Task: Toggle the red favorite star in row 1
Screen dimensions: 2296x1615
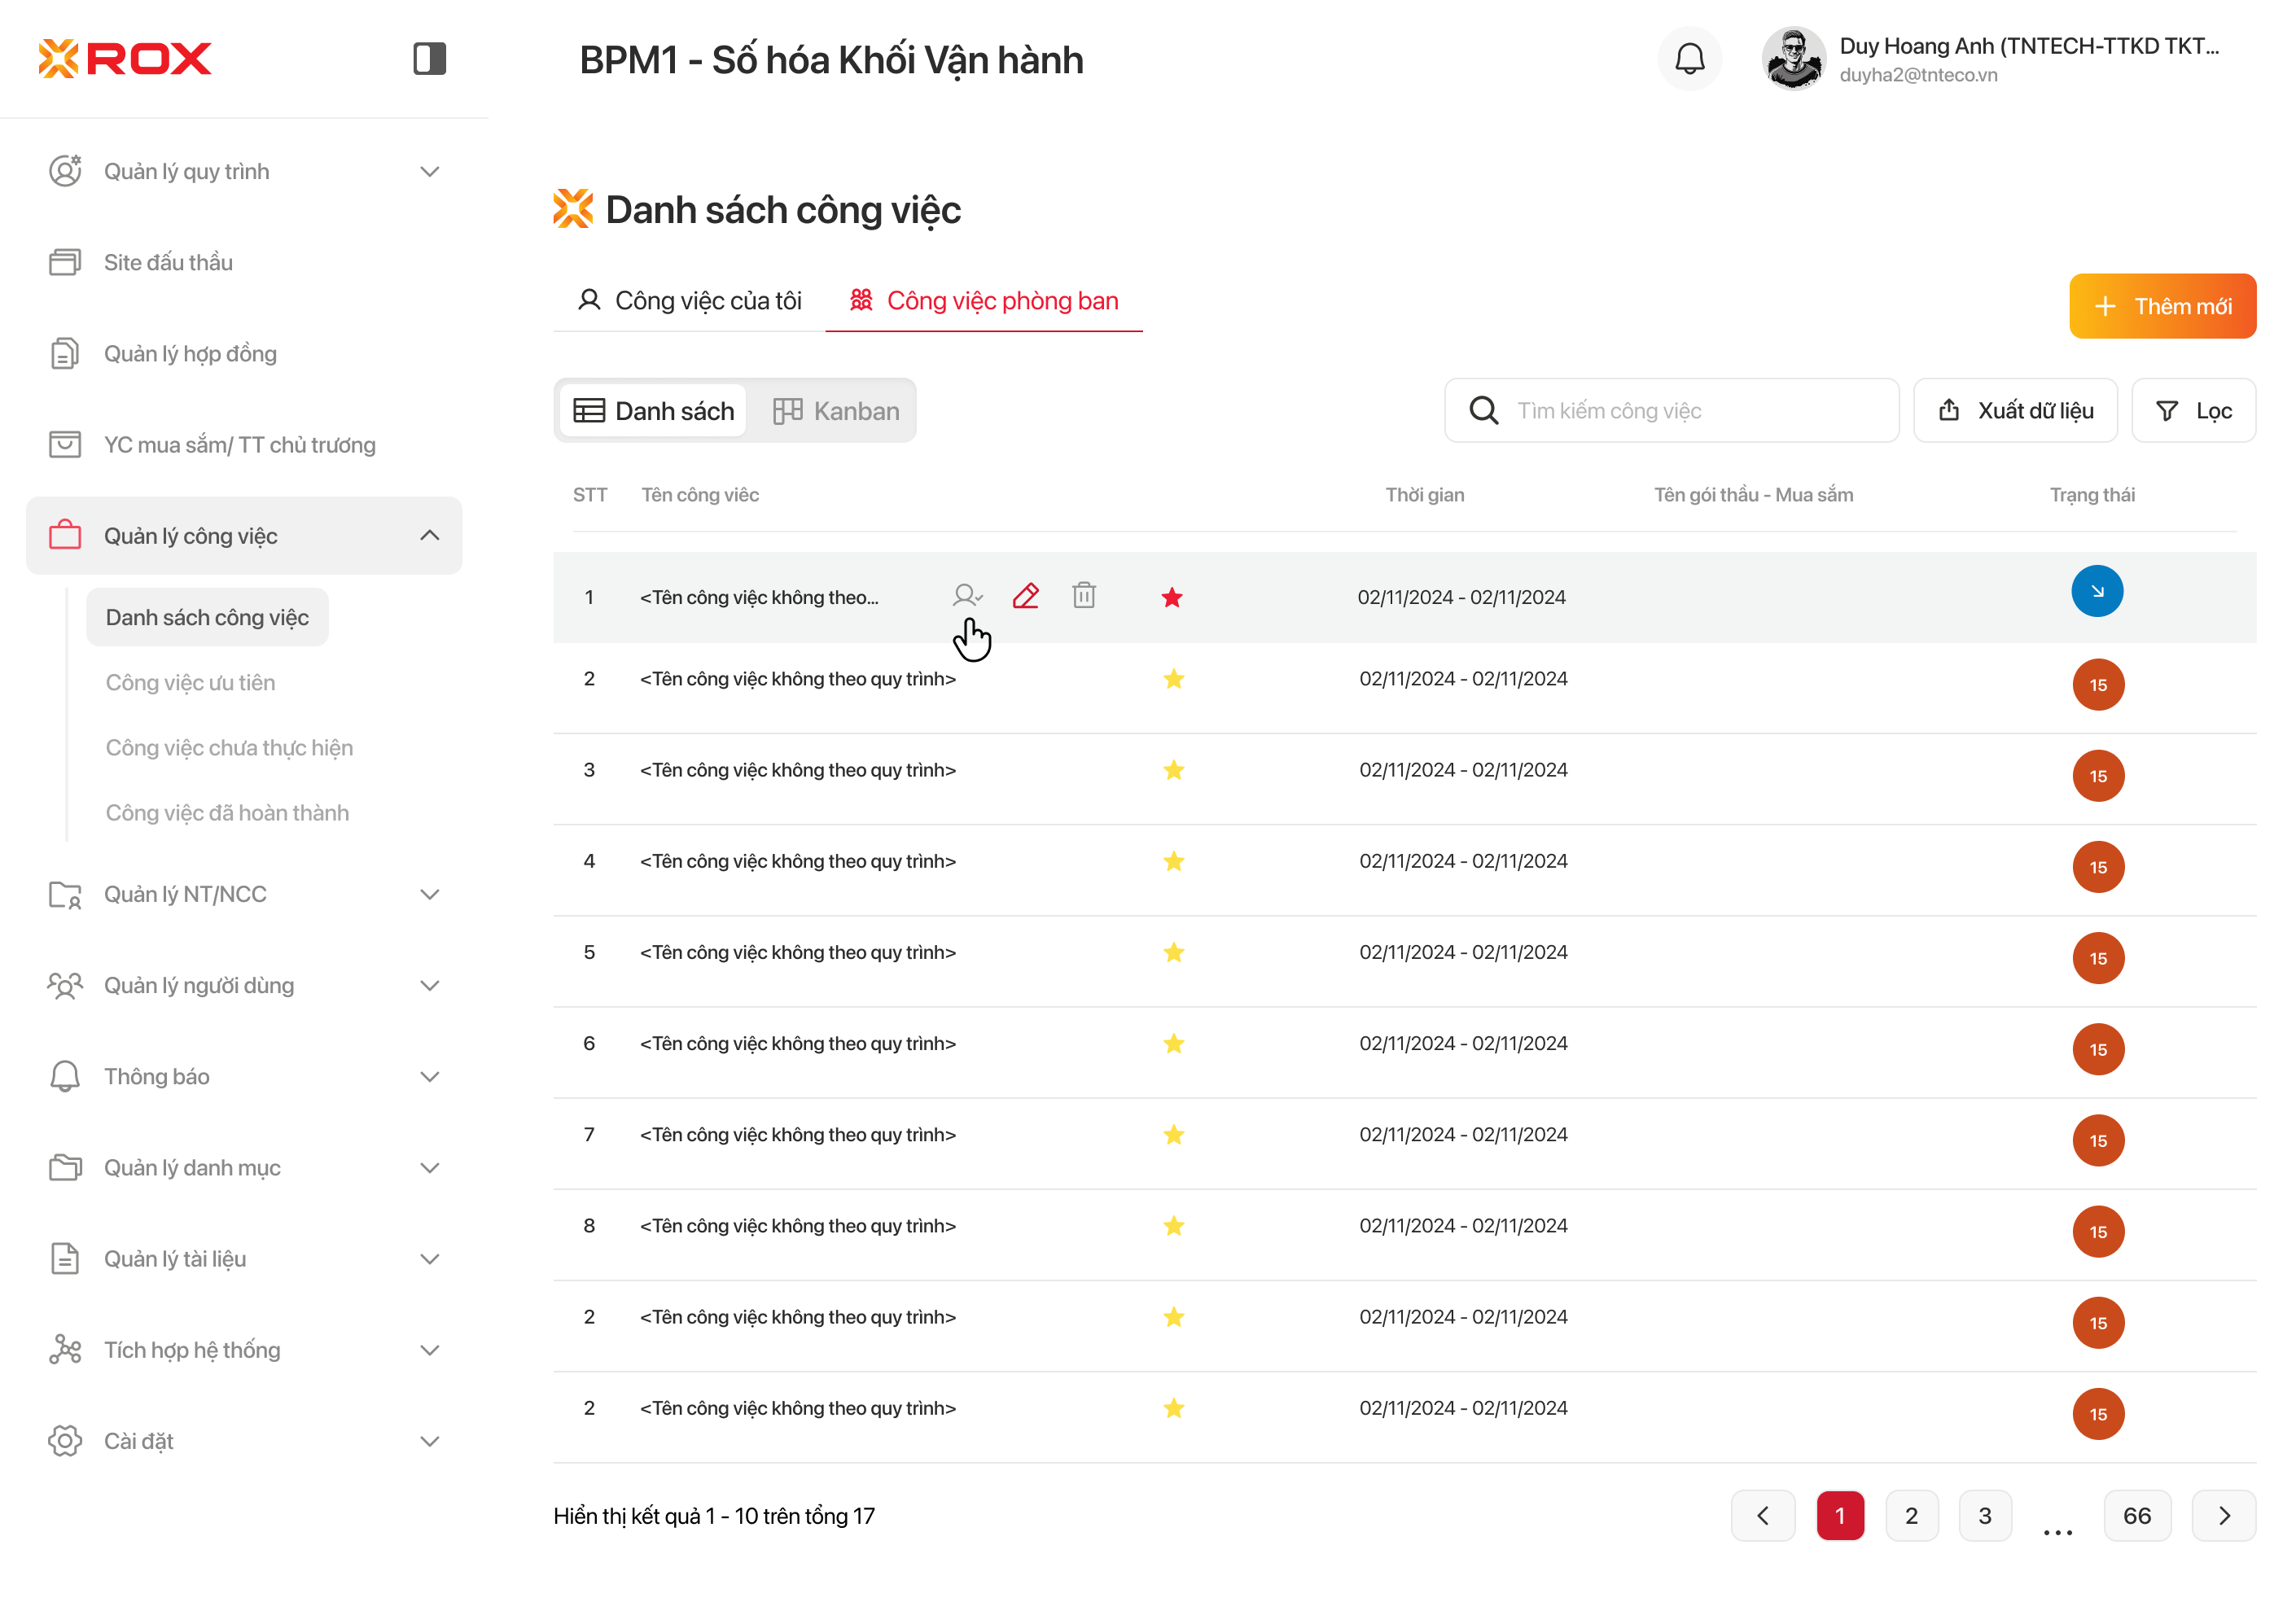Action: pyautogui.click(x=1172, y=598)
